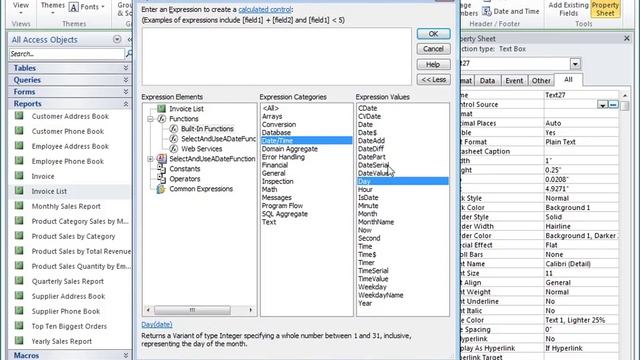Click the Constants icon in Expression Elements
This screenshot has width=640, height=360.
(162, 169)
